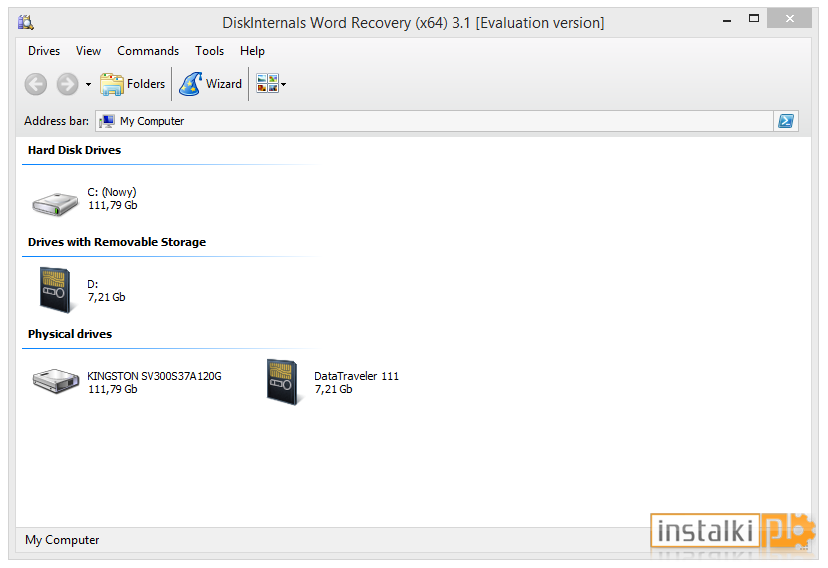The height and width of the screenshot is (568, 828).
Task: Click the address bar field
Action: [434, 121]
